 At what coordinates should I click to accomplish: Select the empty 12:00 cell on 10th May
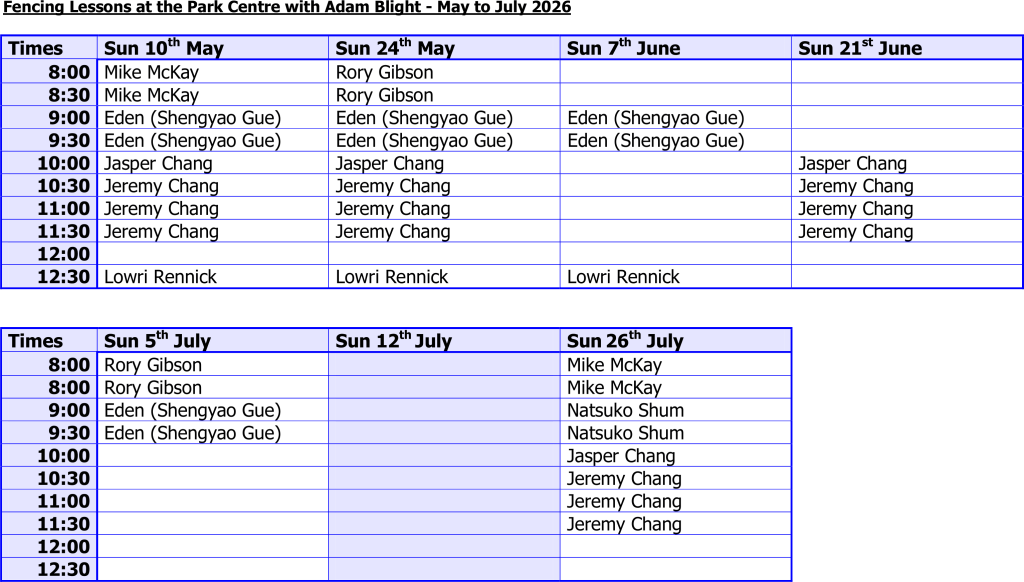(x=213, y=253)
